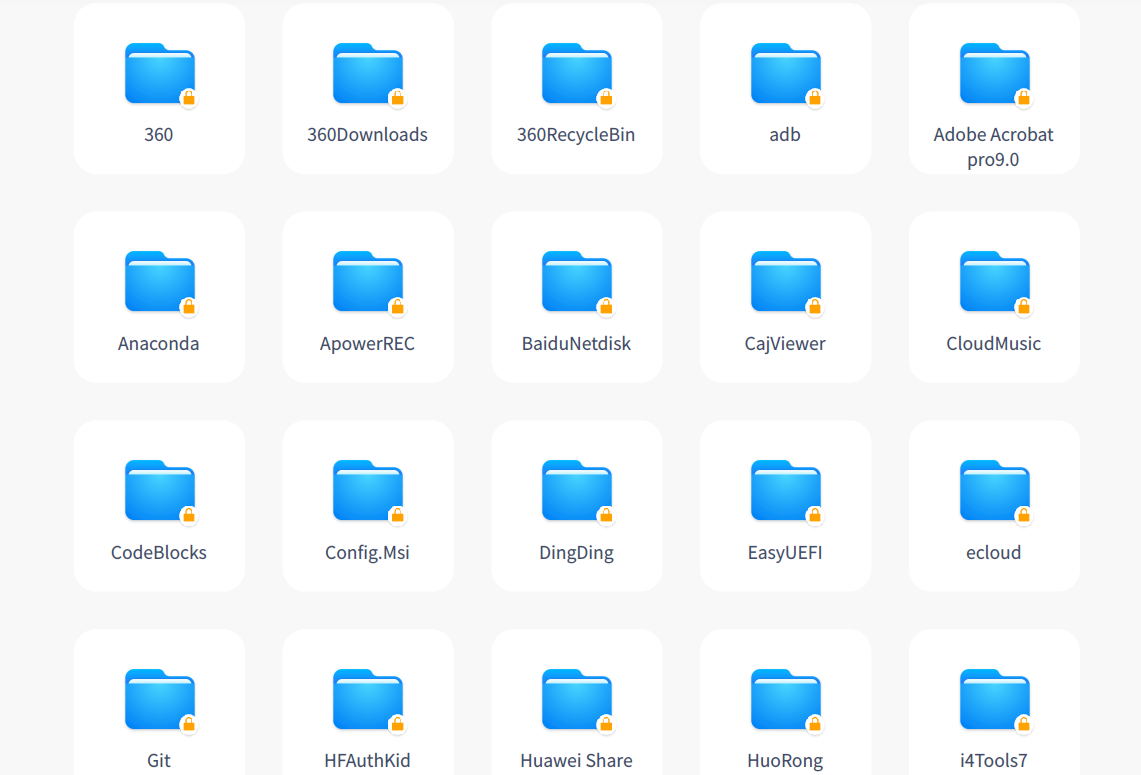
Task: Click the 360 folder name text
Action: click(159, 135)
